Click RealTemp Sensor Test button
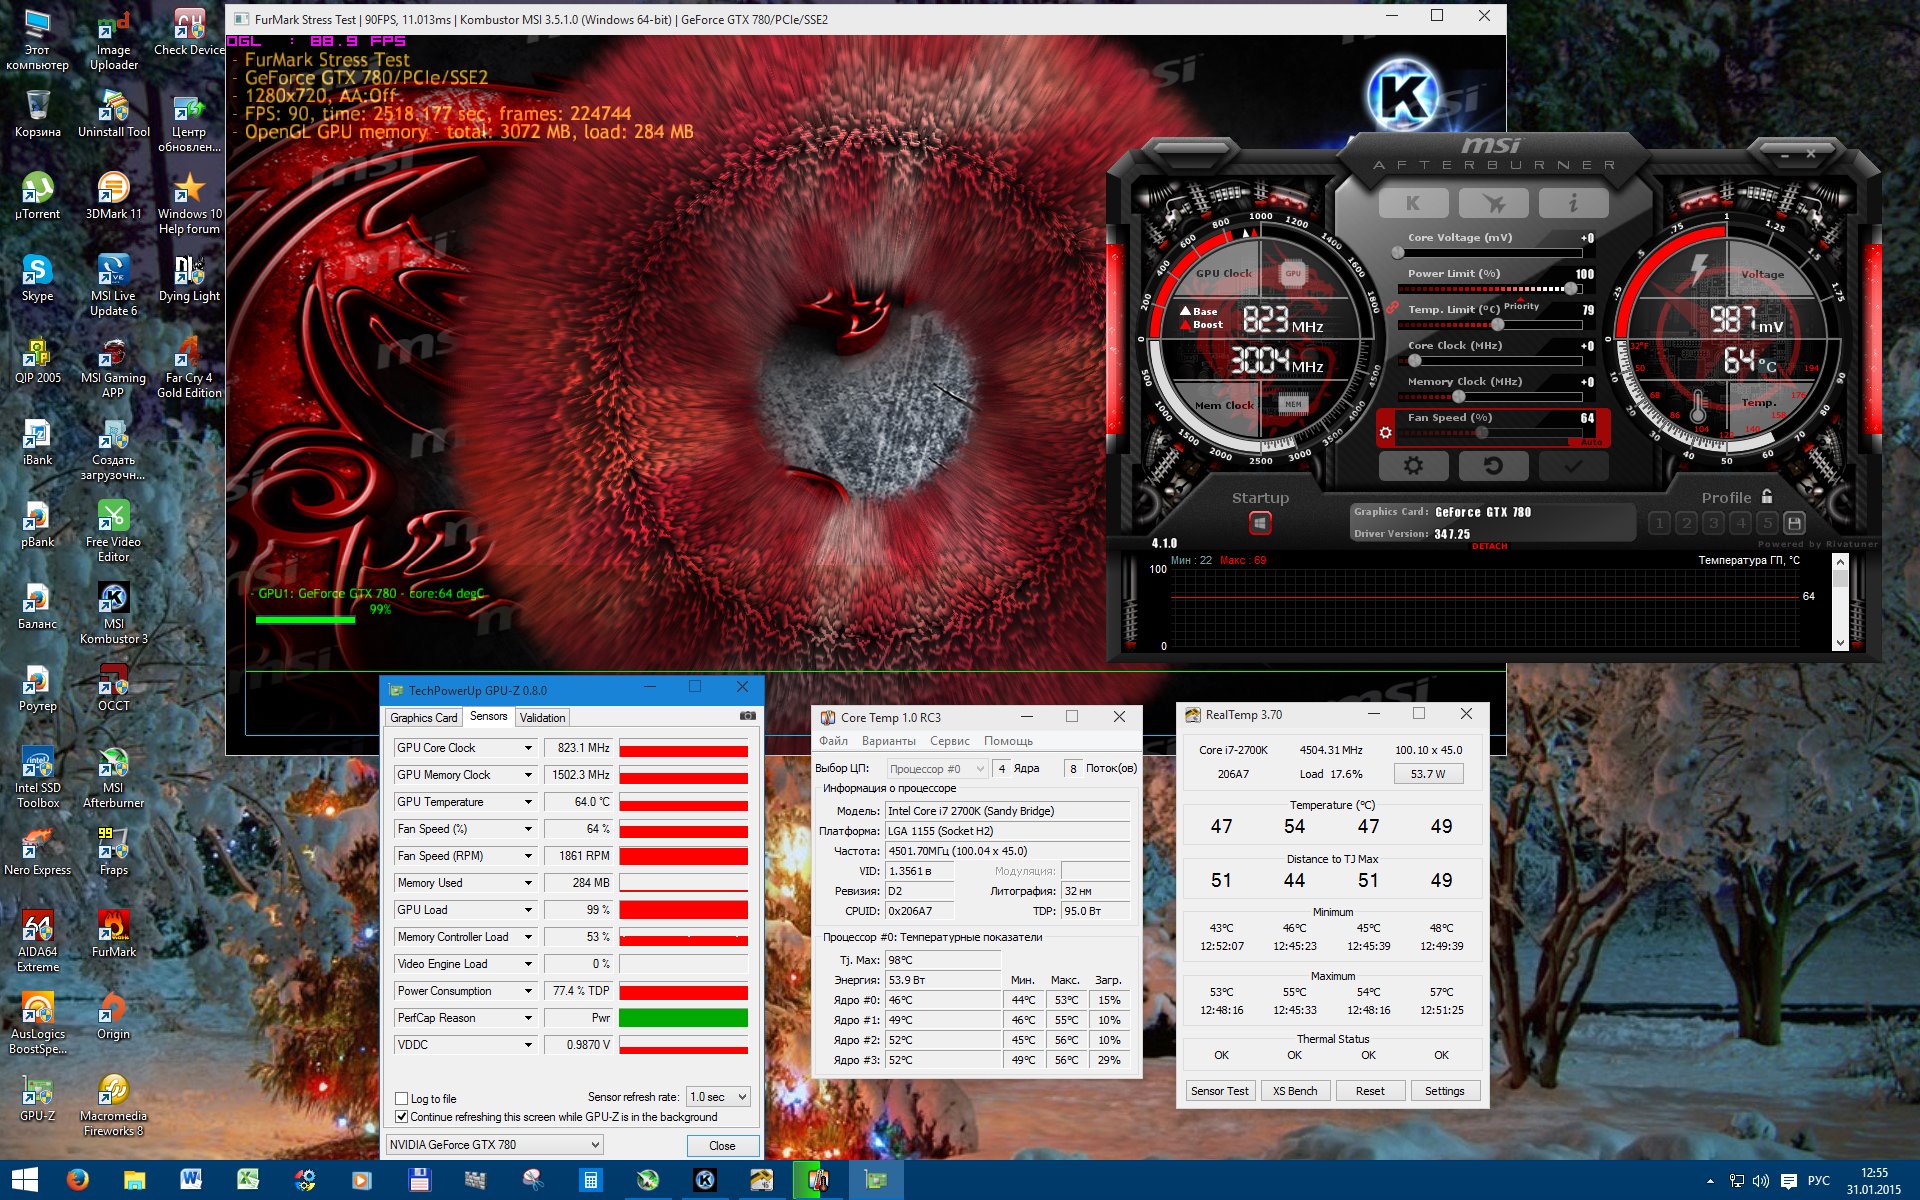 (1219, 1091)
